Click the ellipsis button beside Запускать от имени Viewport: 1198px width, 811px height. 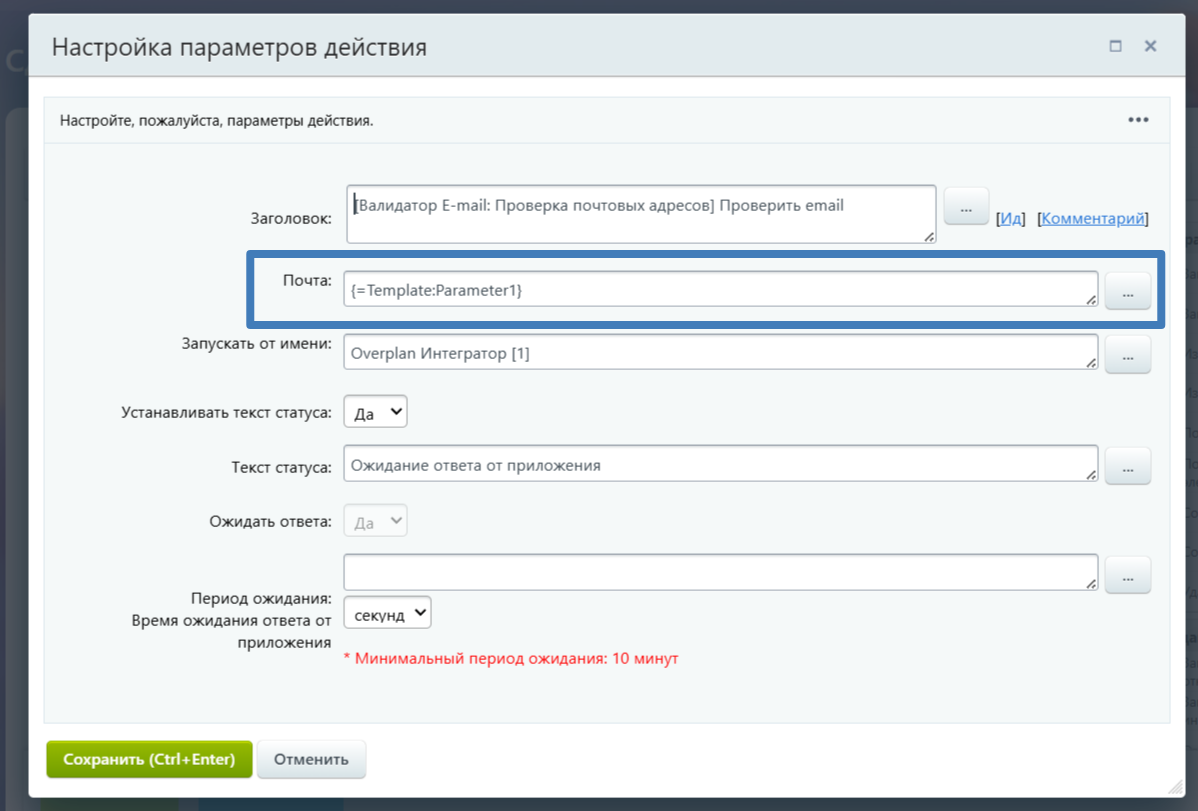[x=1127, y=355]
